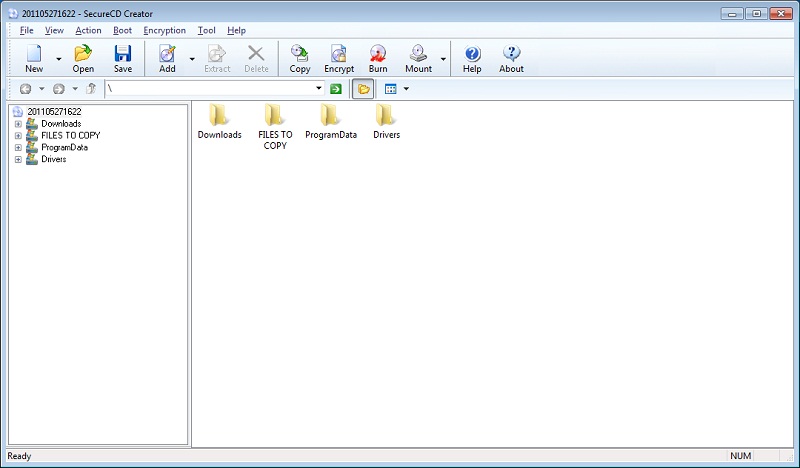The image size is (800, 468).
Task: Open the back history dropdown arrow
Action: tap(42, 89)
